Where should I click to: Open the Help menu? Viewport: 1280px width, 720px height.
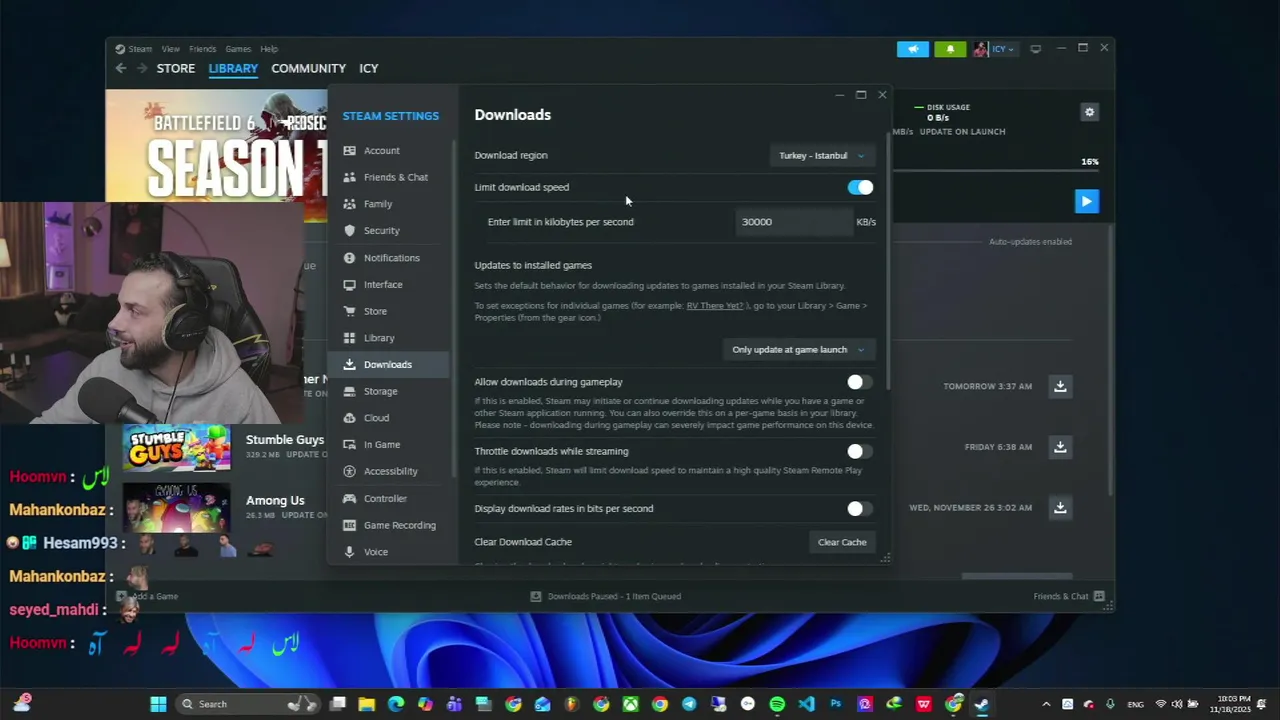pos(269,49)
